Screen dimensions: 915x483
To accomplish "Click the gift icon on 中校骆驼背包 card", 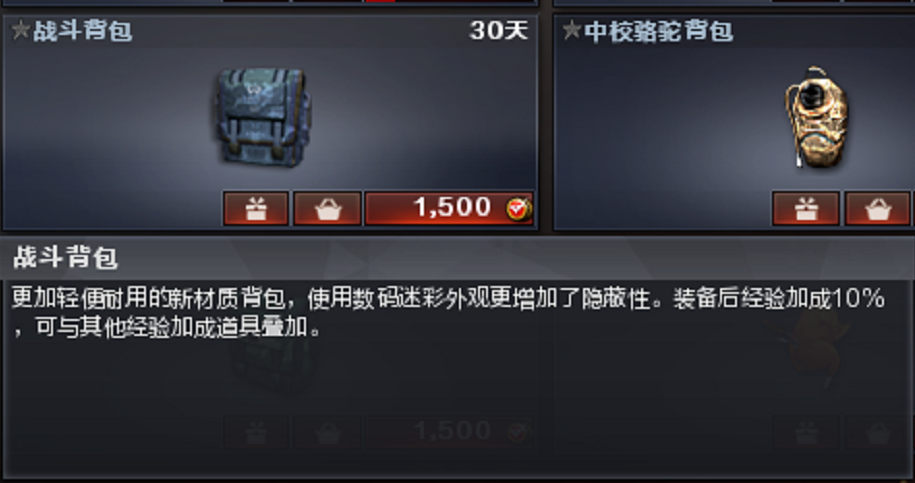I will [806, 208].
